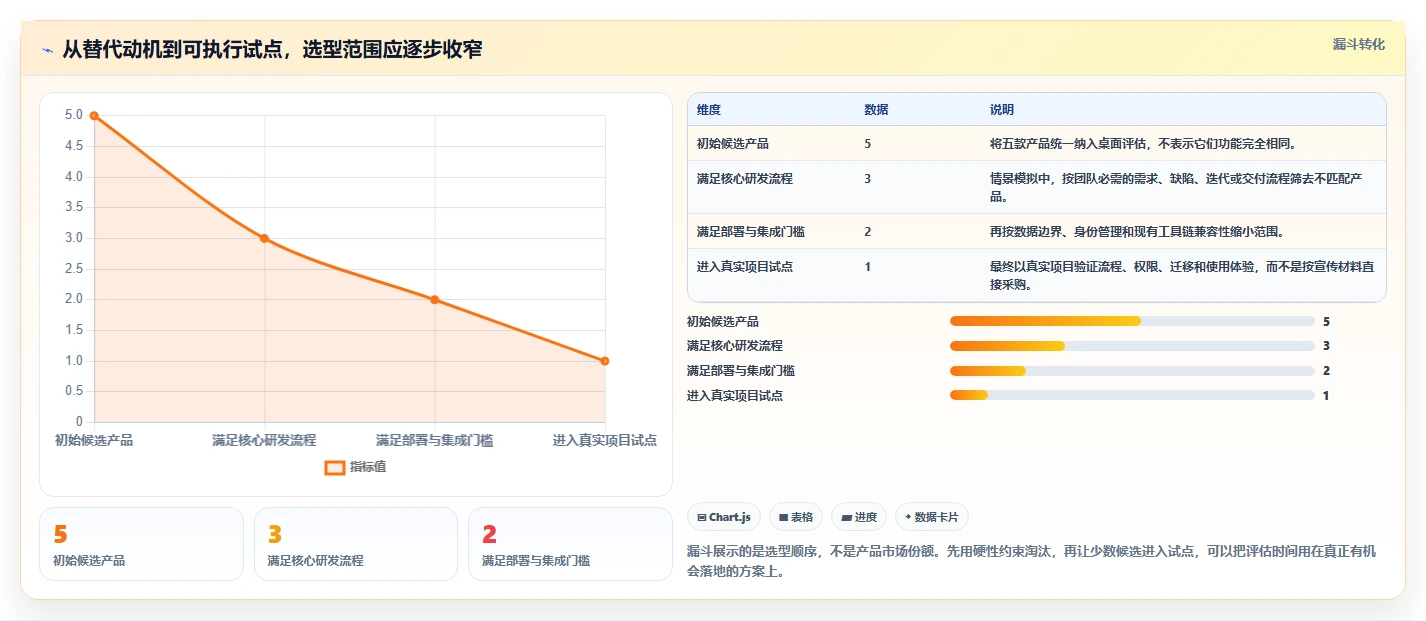1426x621 pixels.
Task: Click the 数据 column header
Action: coord(876,109)
